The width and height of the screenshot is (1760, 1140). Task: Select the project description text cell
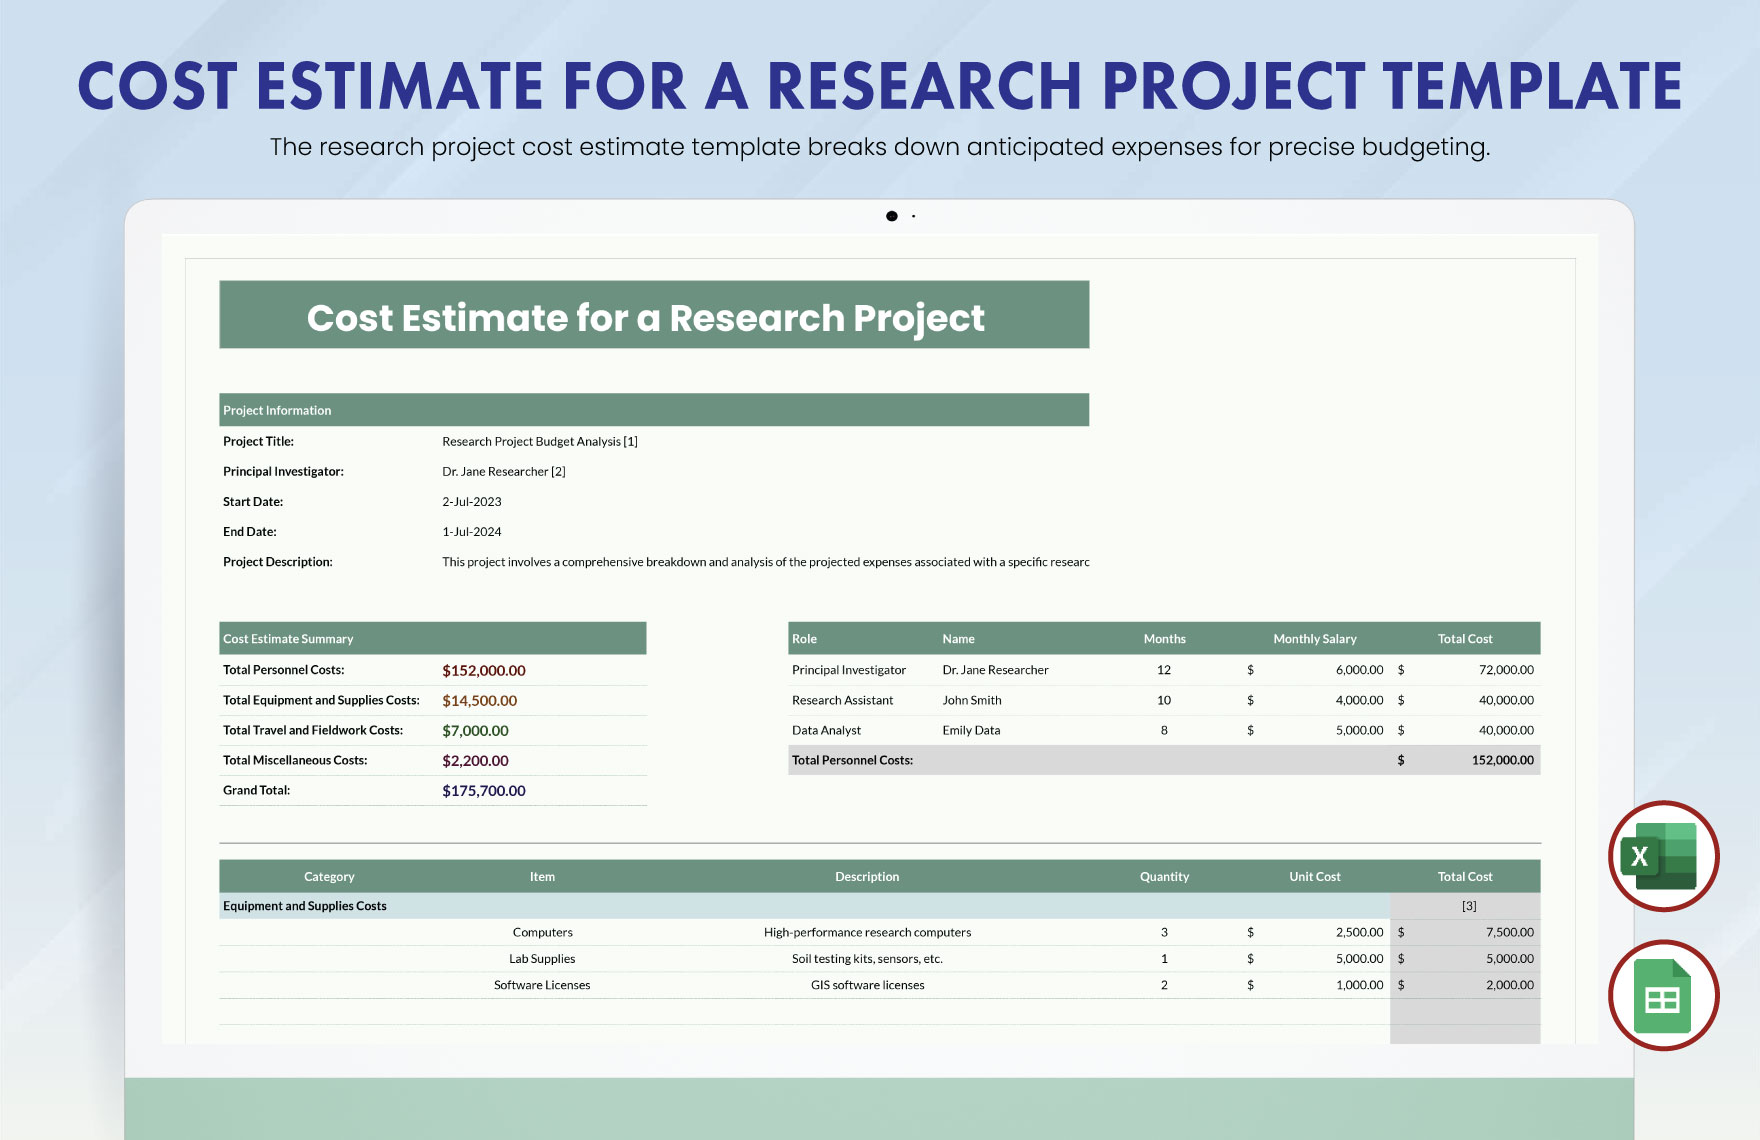pyautogui.click(x=766, y=561)
